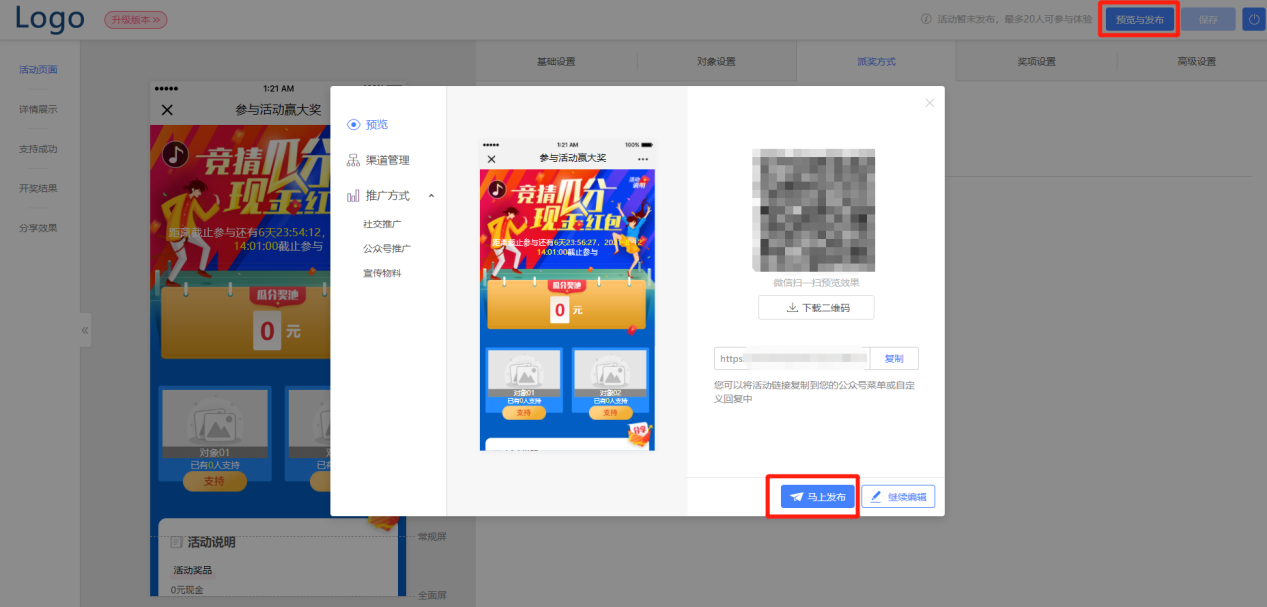The width and height of the screenshot is (1267, 607).
Task: Collapse the 推广方式 section chevron
Action: [431, 197]
